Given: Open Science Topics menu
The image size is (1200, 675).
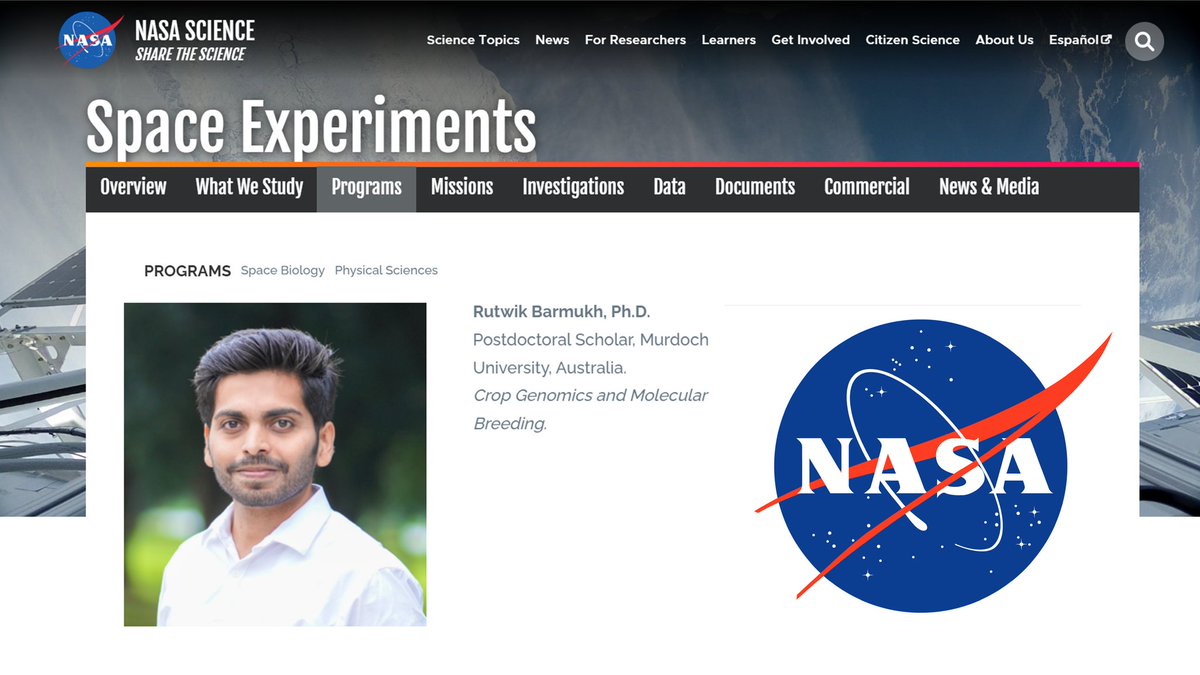Looking at the screenshot, I should pyautogui.click(x=473, y=40).
